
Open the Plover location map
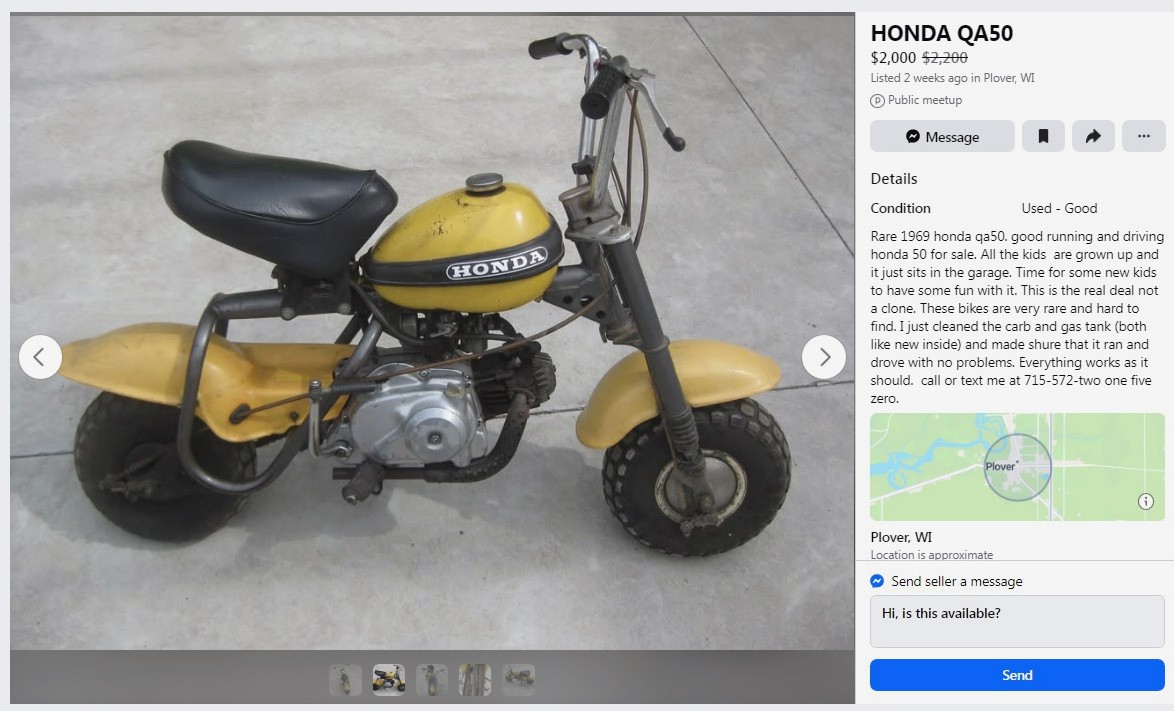coord(1017,467)
